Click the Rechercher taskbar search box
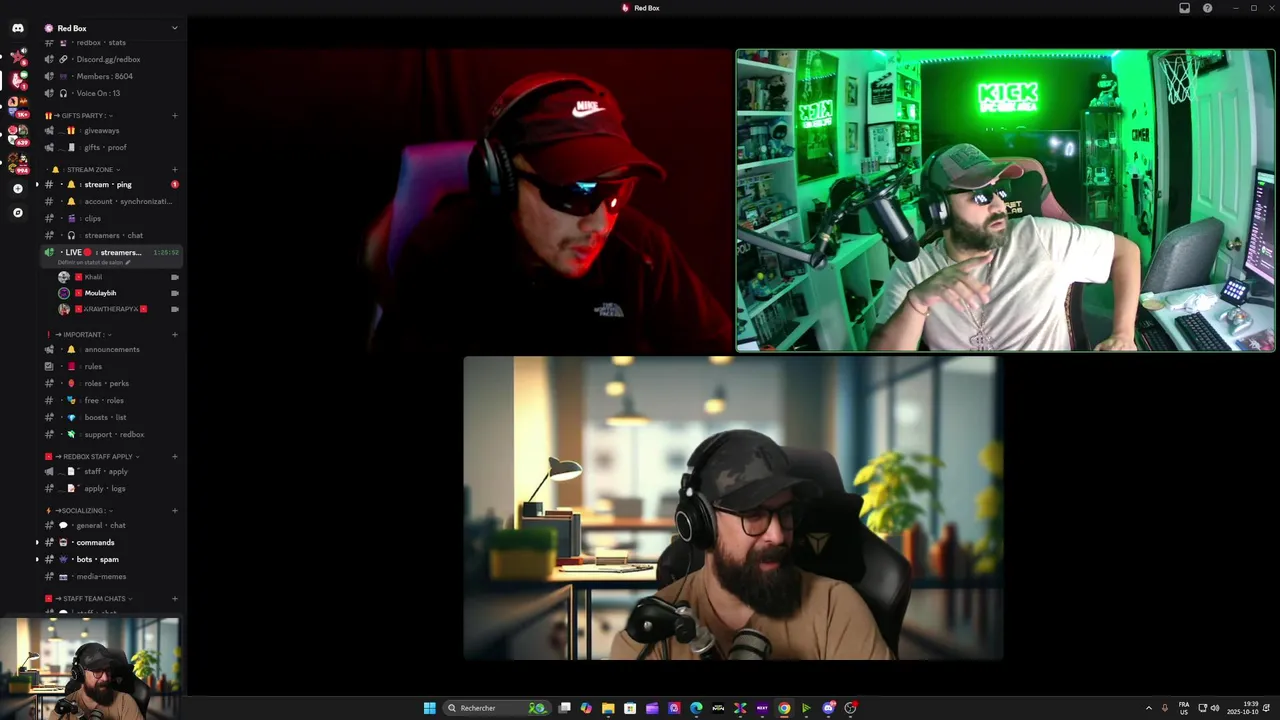The width and height of the screenshot is (1280, 720). pos(495,708)
